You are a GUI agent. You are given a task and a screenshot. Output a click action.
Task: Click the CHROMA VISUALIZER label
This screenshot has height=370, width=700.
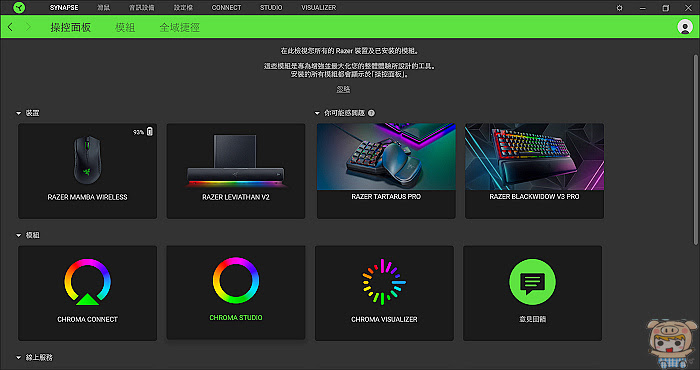tap(384, 320)
